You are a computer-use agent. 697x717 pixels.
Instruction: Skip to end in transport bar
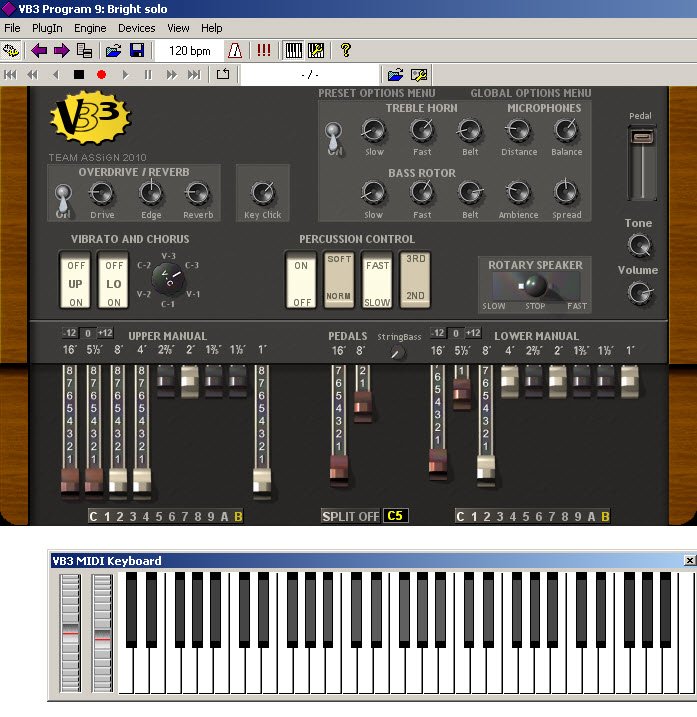[194, 75]
